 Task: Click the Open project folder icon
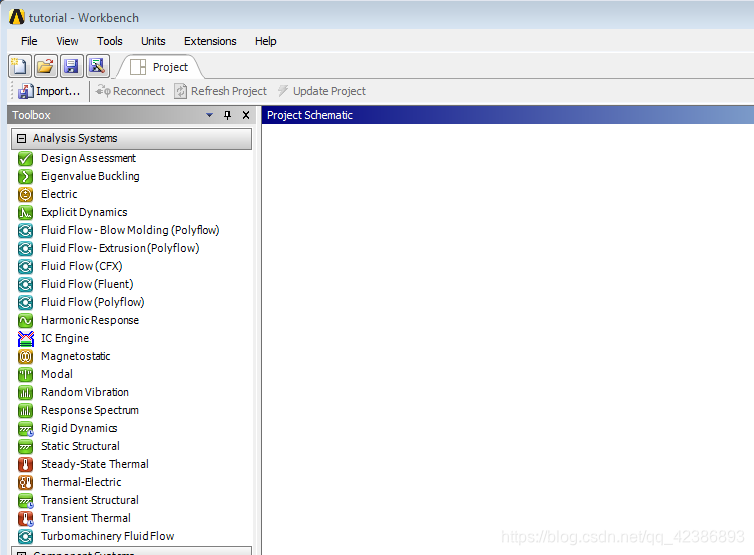point(46,66)
